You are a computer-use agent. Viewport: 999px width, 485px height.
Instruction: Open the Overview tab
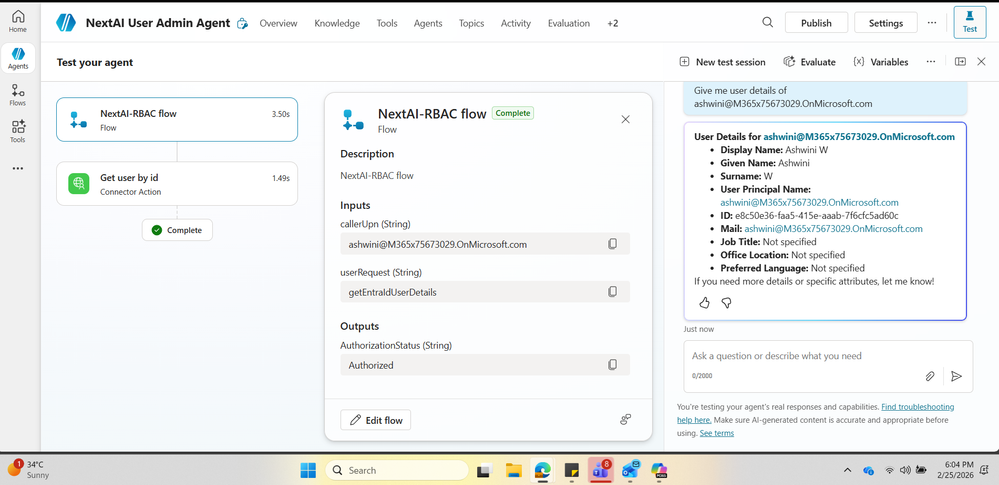(x=278, y=23)
